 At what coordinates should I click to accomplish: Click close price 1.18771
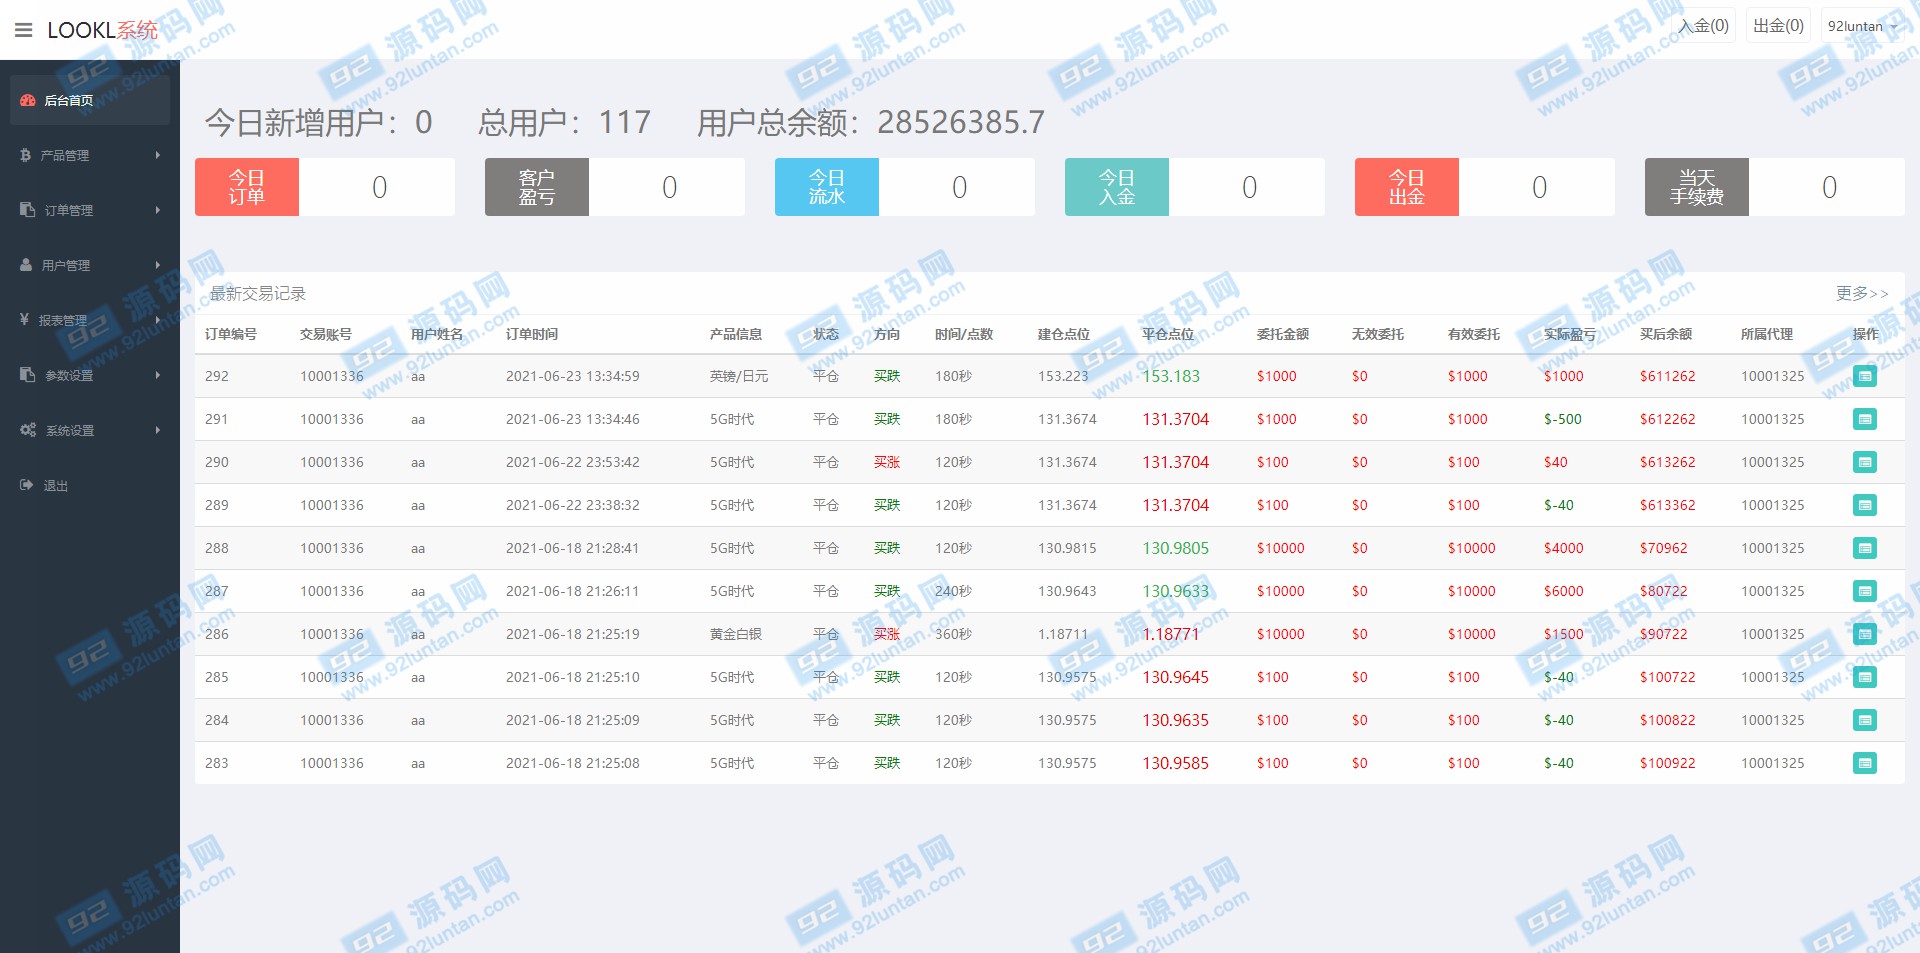pos(1170,634)
